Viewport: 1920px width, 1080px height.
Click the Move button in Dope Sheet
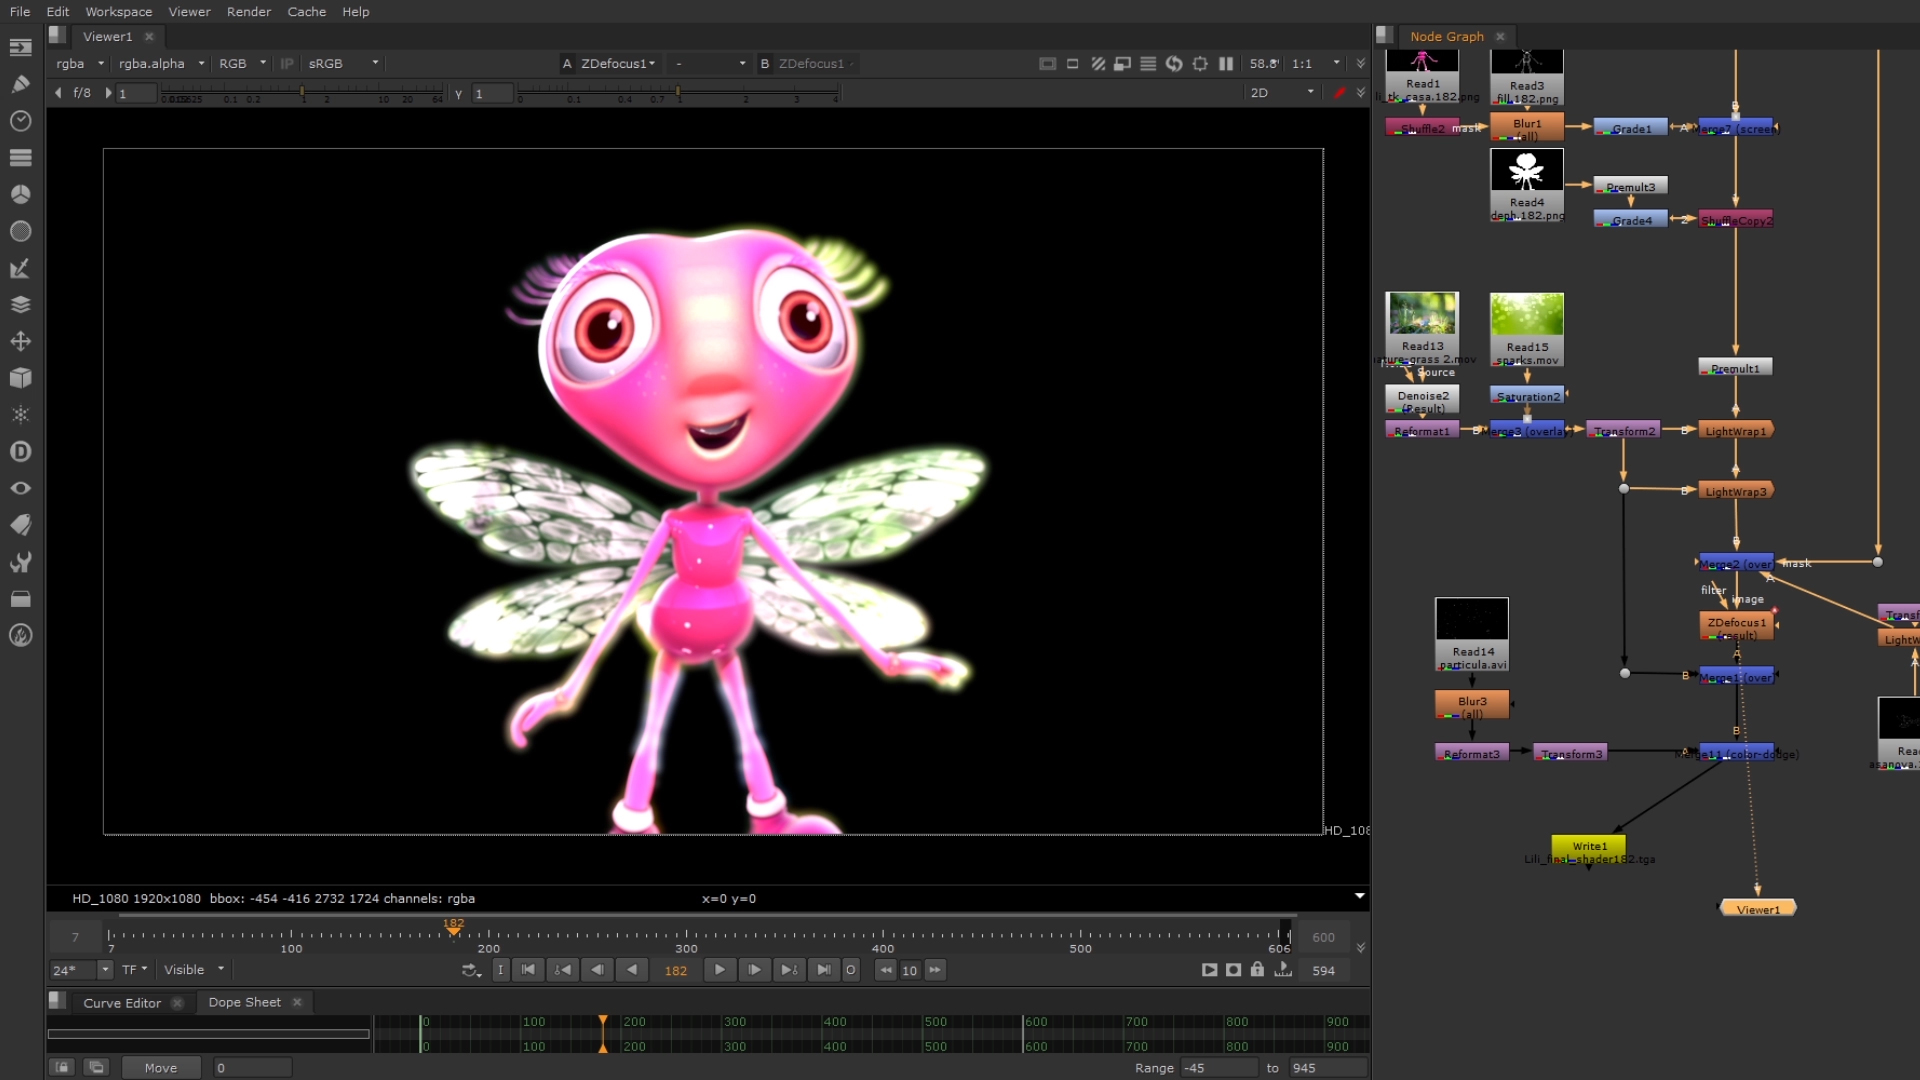160,1068
